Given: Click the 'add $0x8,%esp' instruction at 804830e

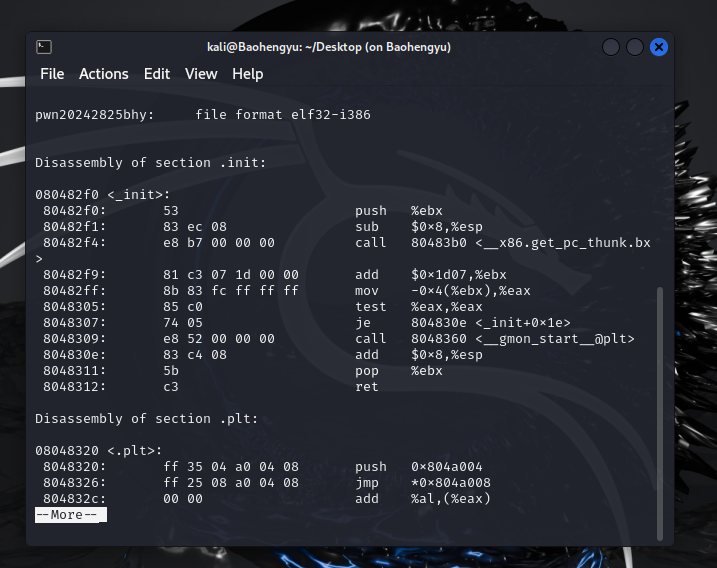Looking at the screenshot, I should pyautogui.click(x=418, y=355).
